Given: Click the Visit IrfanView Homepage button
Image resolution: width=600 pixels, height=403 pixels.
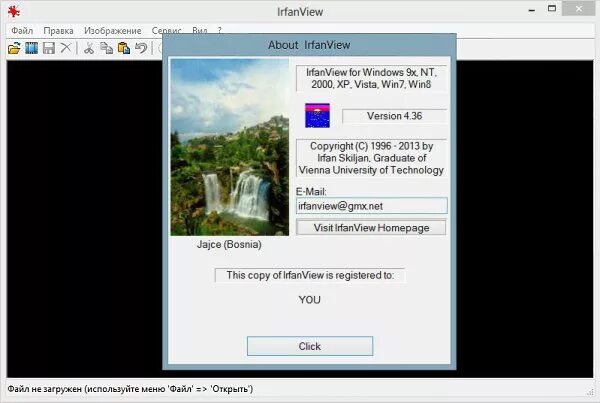Looking at the screenshot, I should (371, 228).
